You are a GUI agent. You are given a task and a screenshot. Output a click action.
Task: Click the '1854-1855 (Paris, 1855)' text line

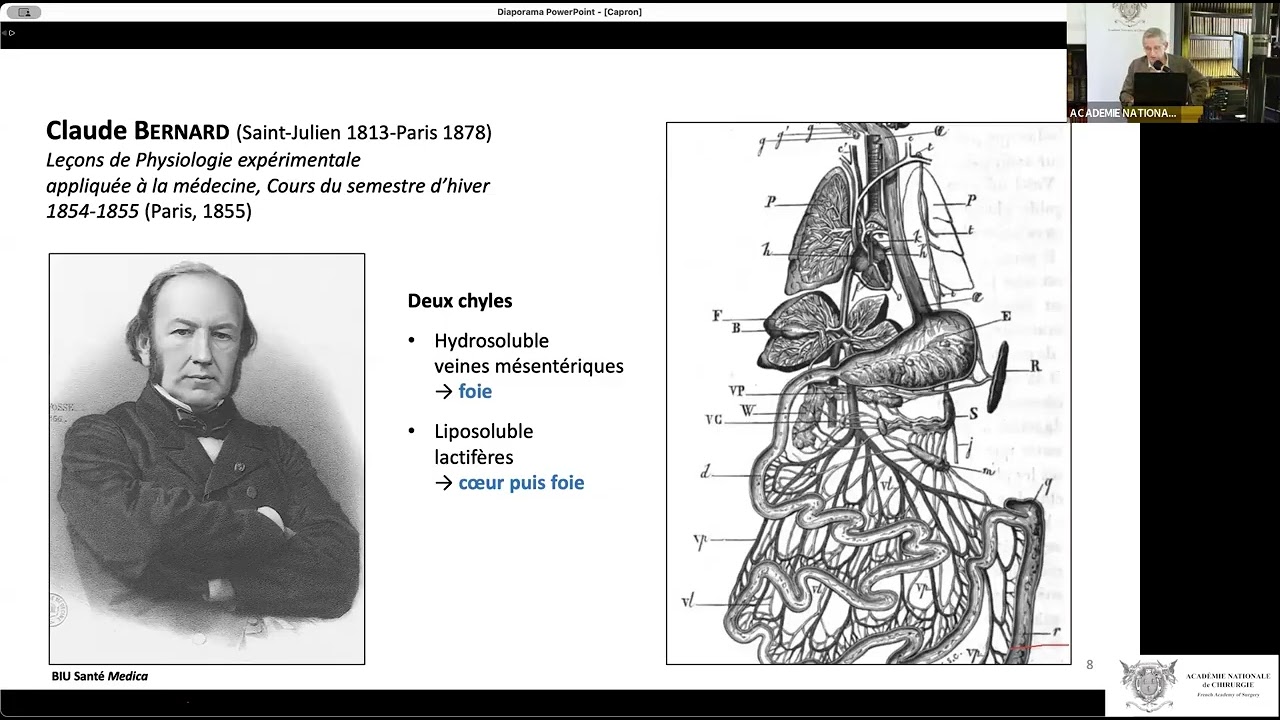click(149, 212)
